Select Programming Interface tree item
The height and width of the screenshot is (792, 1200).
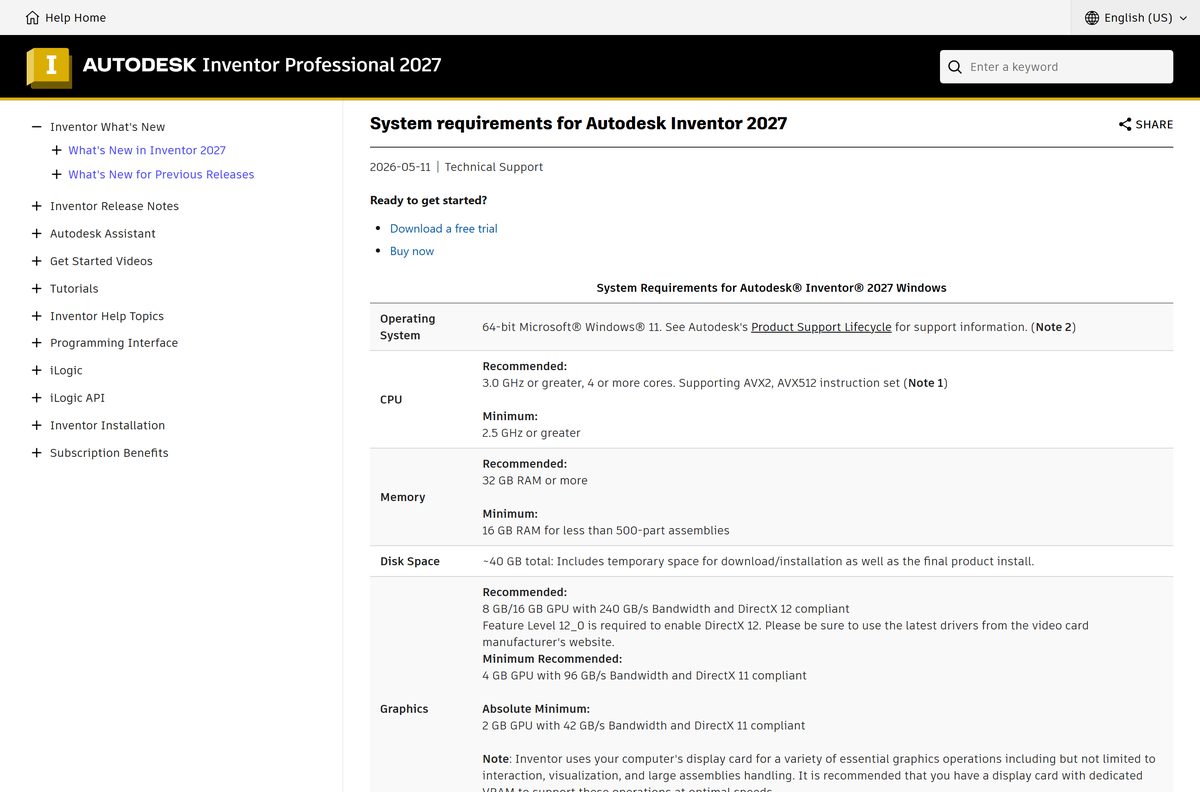(x=114, y=343)
